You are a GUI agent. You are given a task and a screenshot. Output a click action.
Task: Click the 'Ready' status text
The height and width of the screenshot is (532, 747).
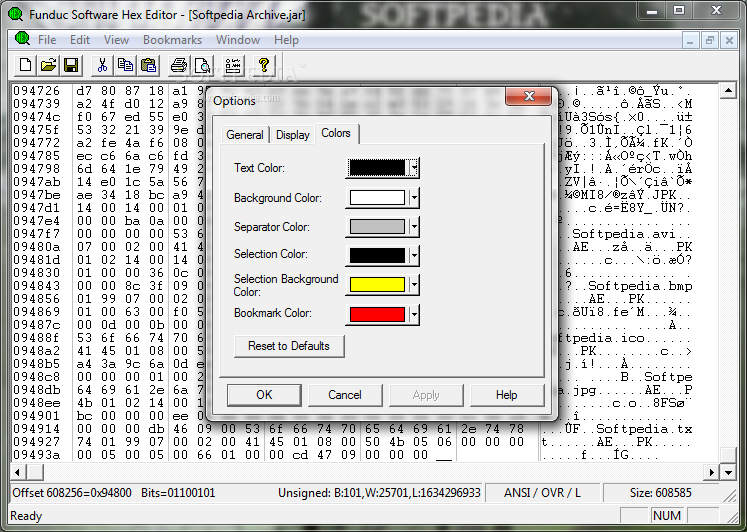(26, 516)
